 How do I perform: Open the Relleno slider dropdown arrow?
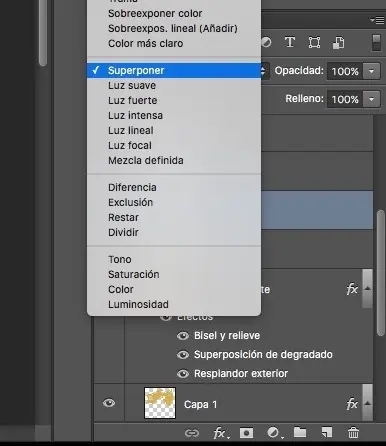tap(371, 99)
